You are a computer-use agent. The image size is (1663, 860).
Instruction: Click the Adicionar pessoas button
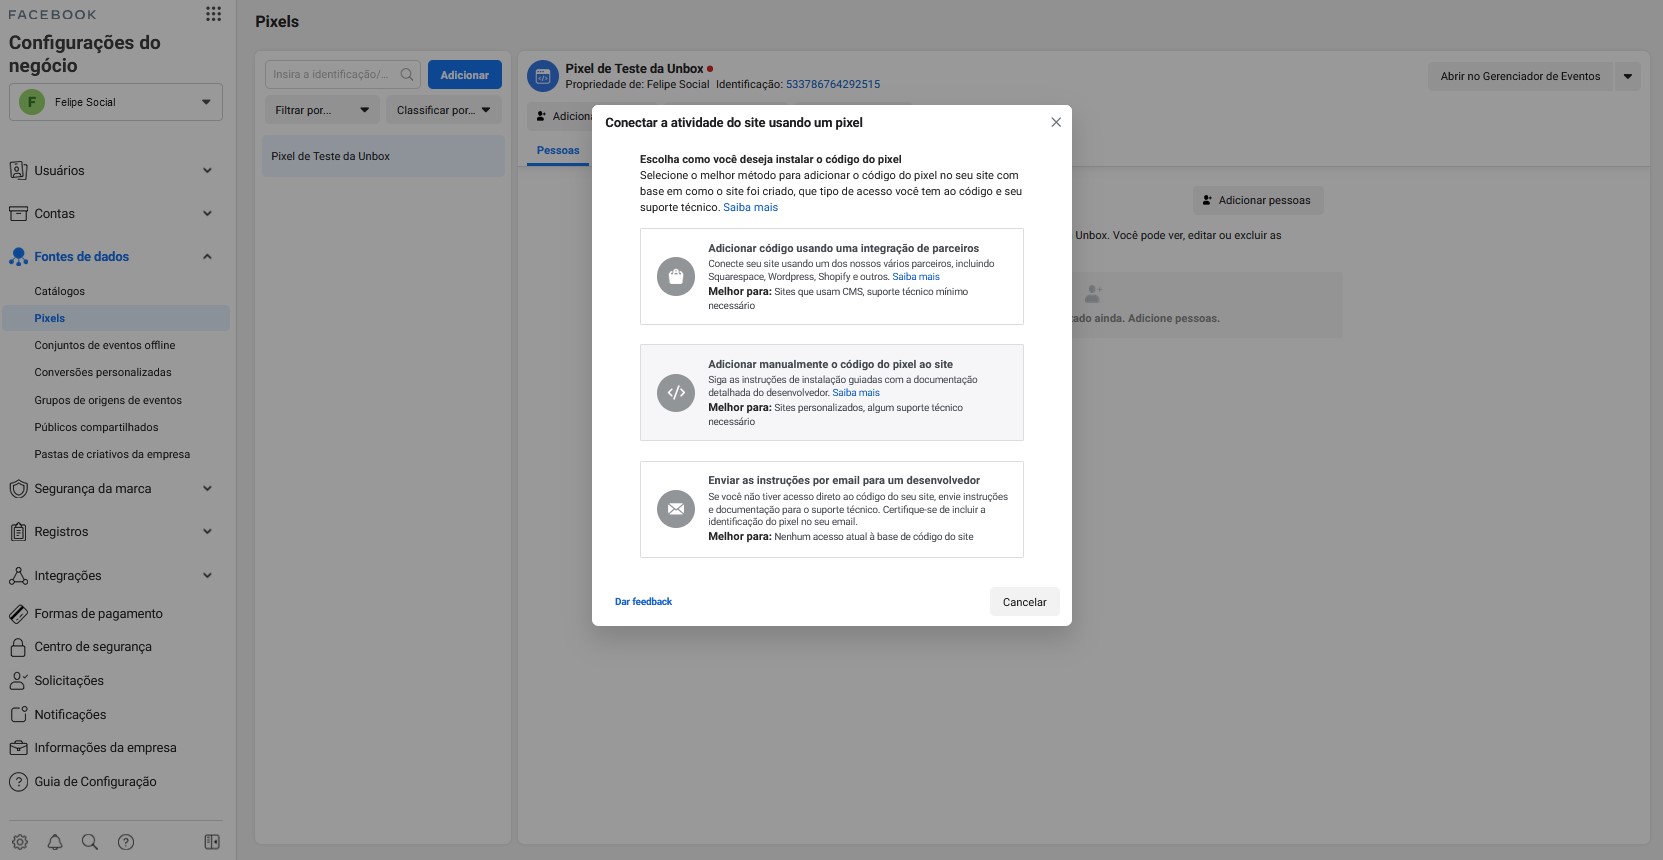[1258, 200]
